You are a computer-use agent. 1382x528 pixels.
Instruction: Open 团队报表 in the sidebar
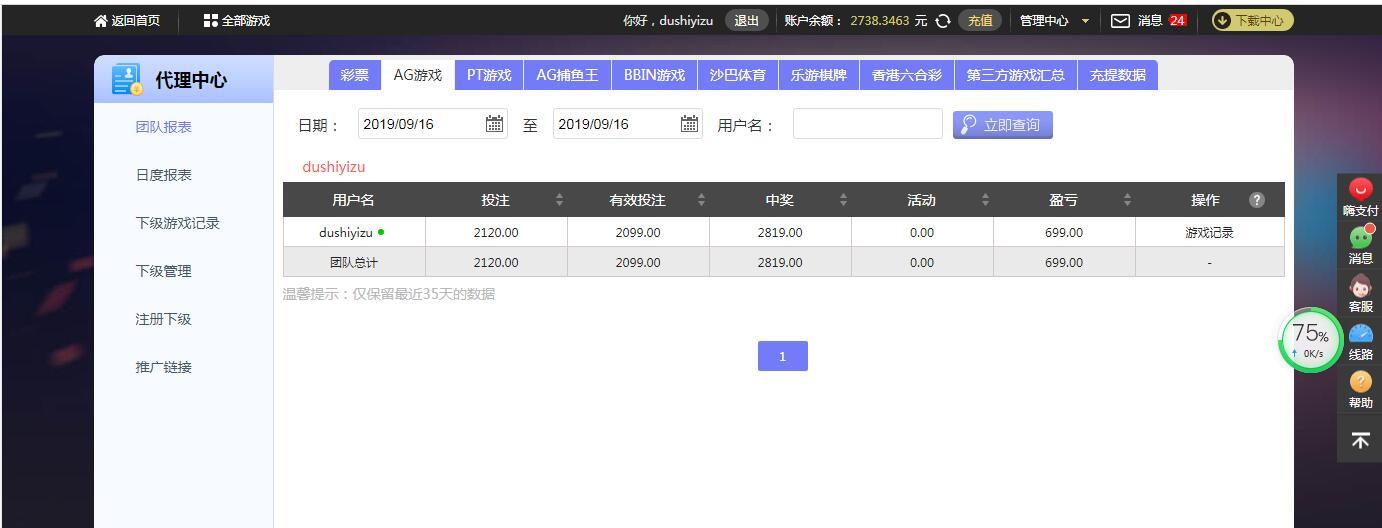[x=164, y=127]
